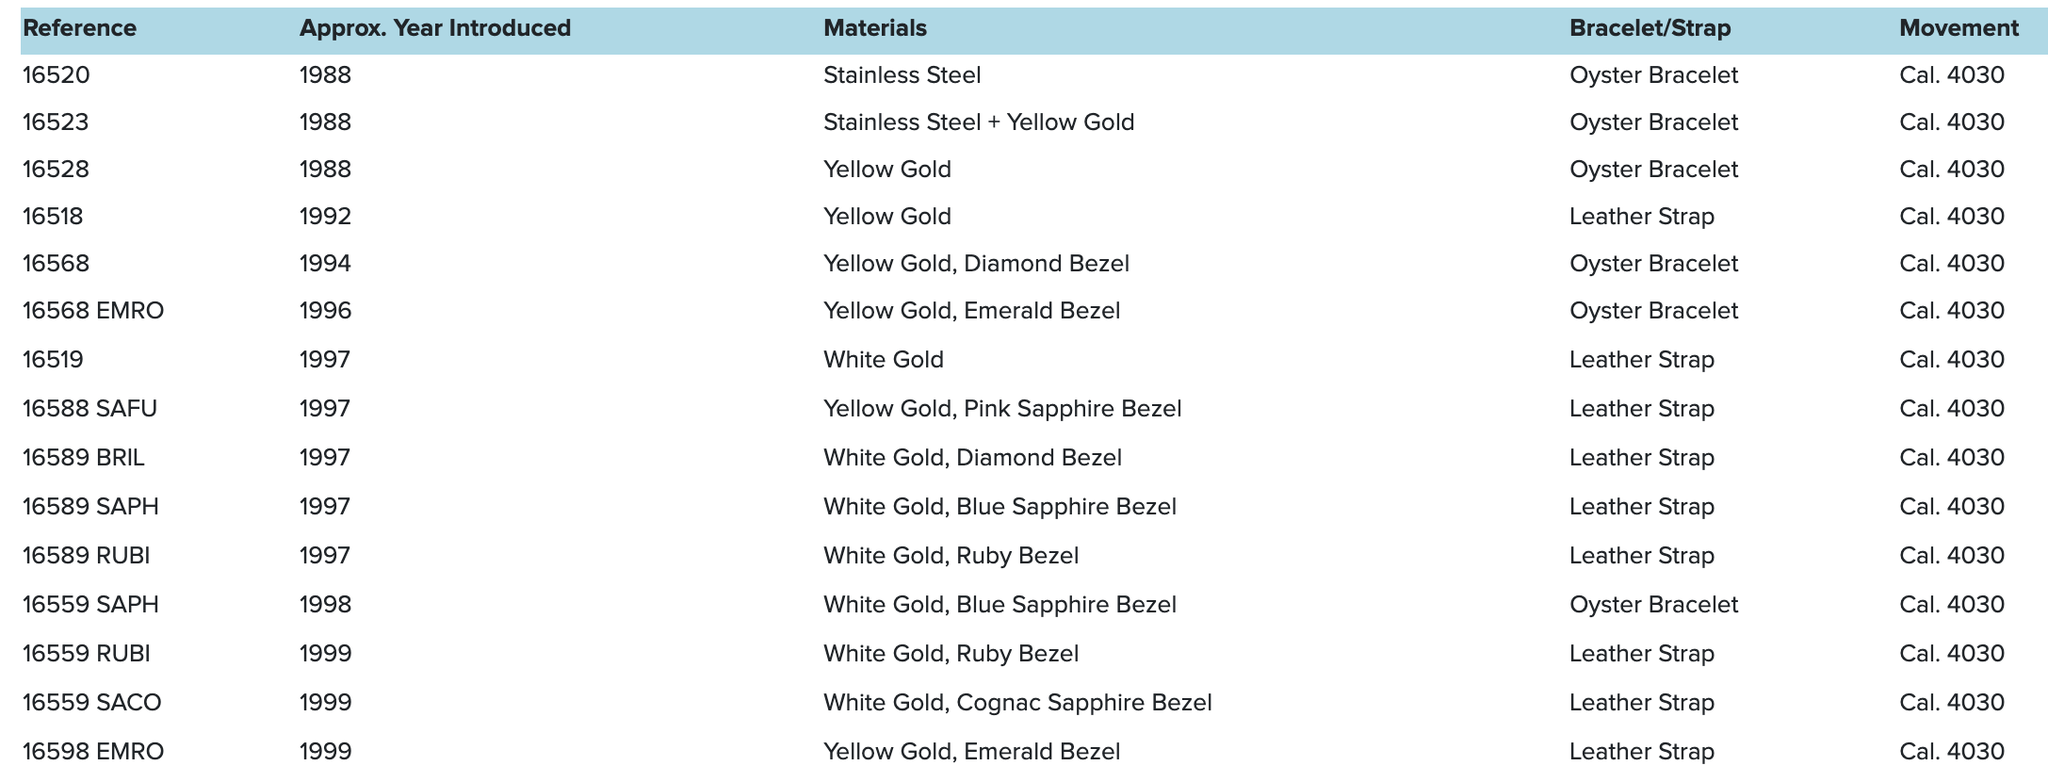Select the 16523 reference cell
Screen dimensions: 2048x782
[x=56, y=123]
